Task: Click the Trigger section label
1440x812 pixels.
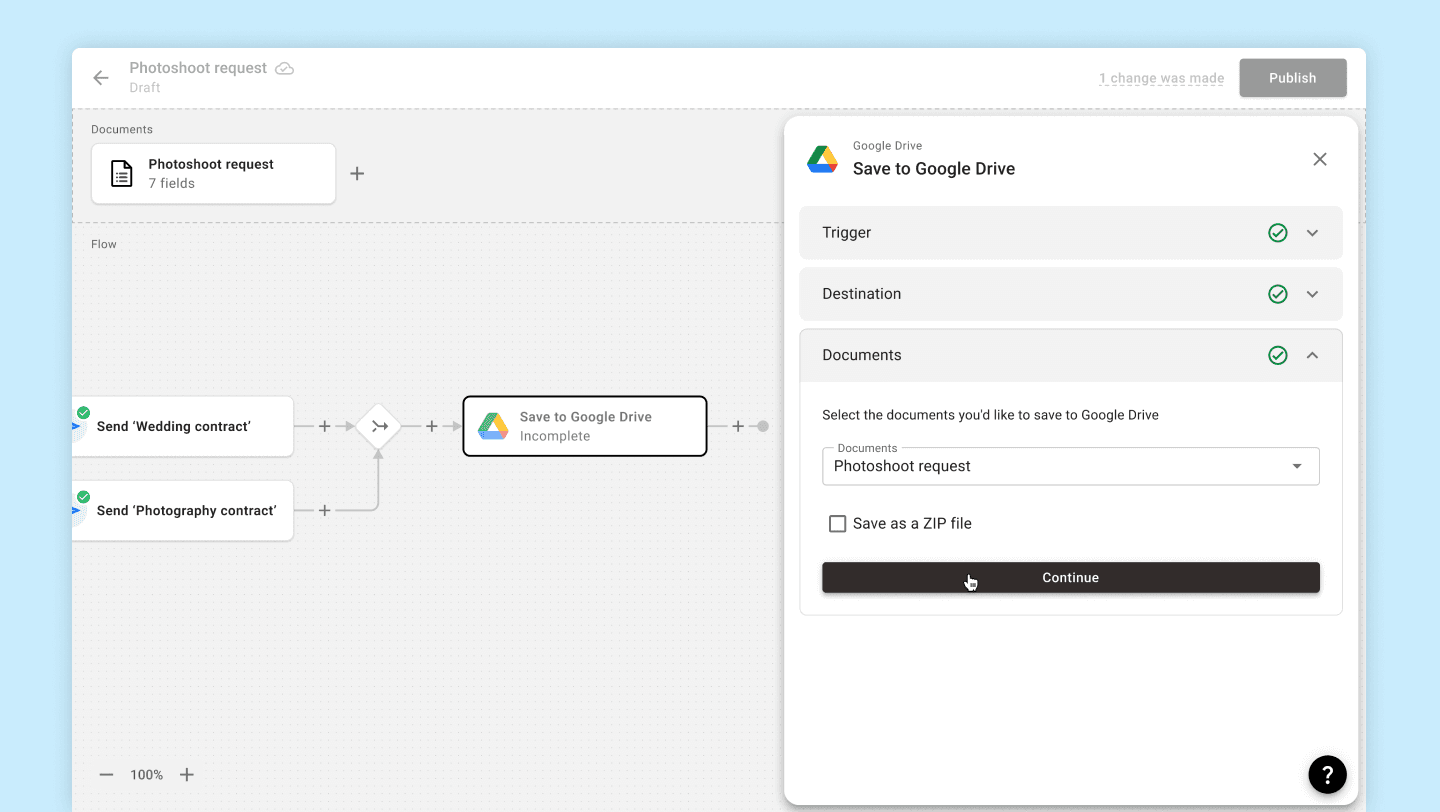Action: (847, 233)
